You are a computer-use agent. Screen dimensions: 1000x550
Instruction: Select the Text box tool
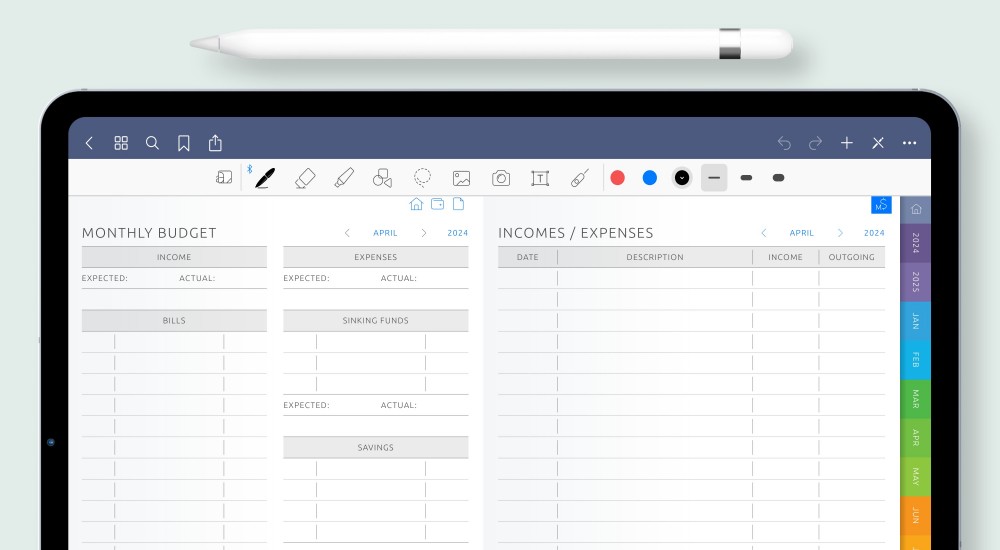pos(540,178)
